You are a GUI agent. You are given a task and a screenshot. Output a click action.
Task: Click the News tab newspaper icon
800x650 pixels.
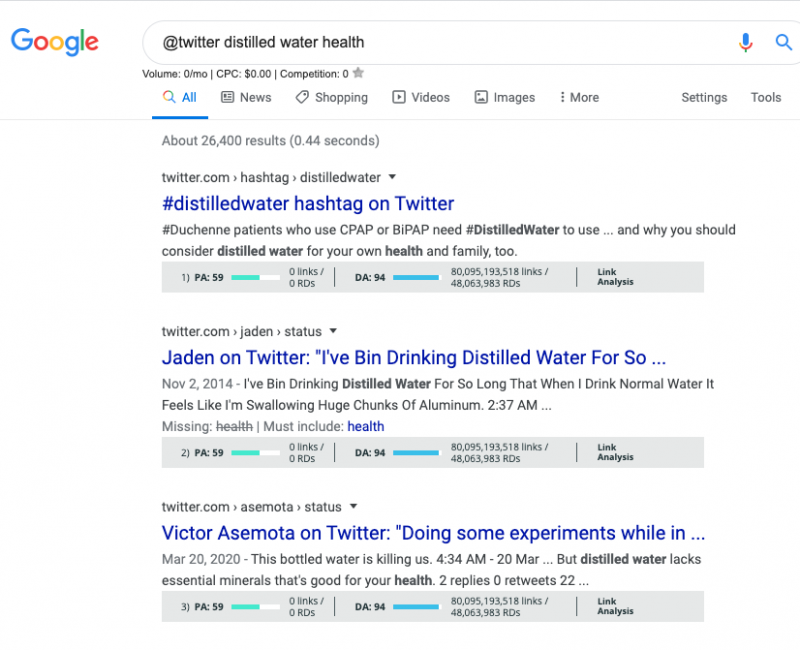pos(228,97)
